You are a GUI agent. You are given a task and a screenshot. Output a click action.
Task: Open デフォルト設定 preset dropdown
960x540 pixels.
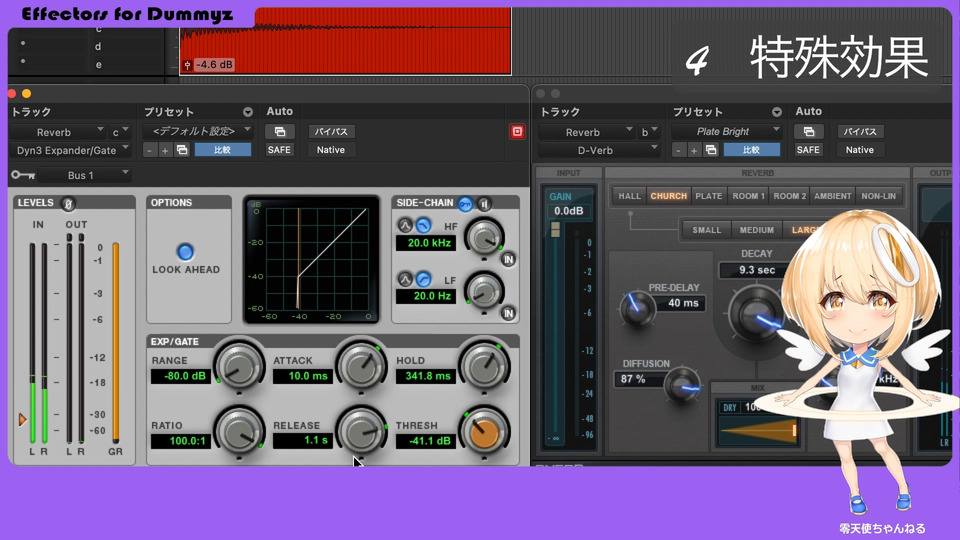(x=198, y=131)
